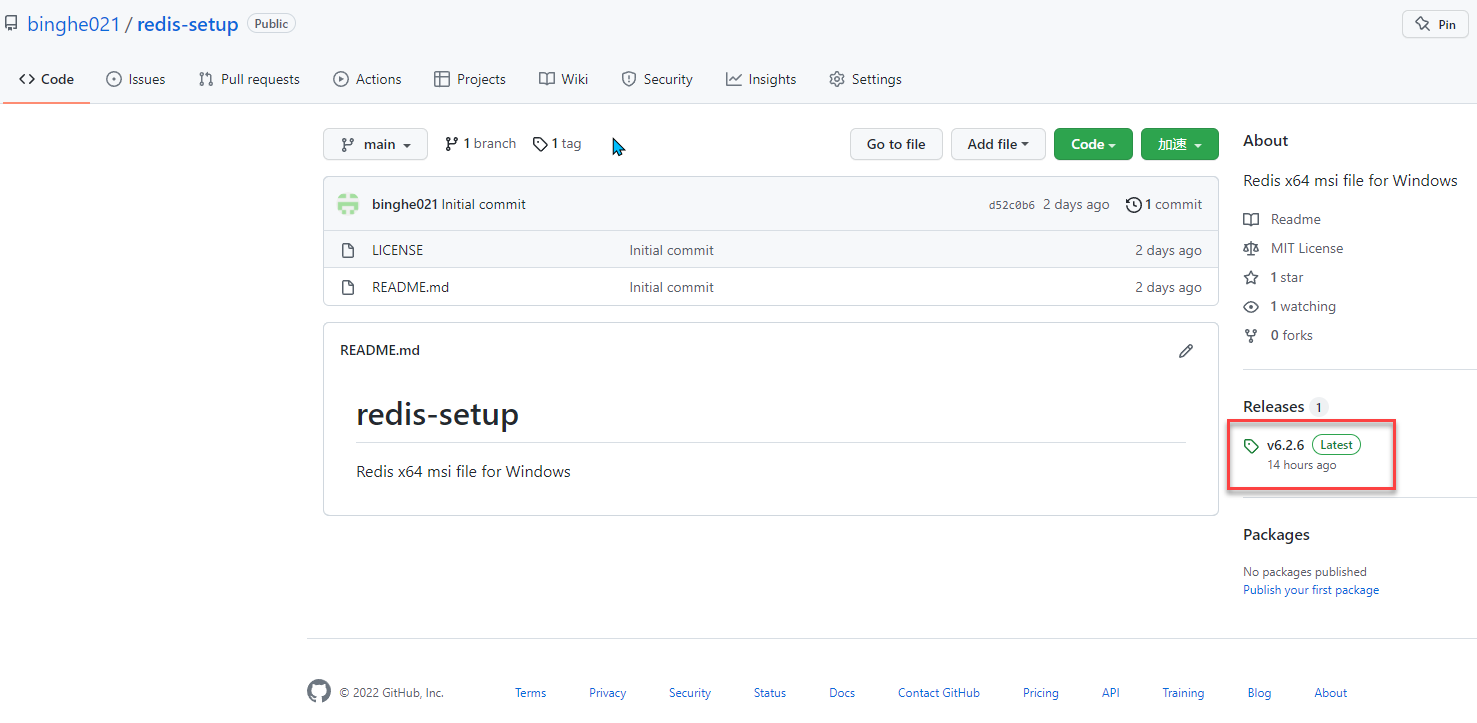The height and width of the screenshot is (723, 1477).
Task: Open the README.md file link
Action: (x=410, y=287)
